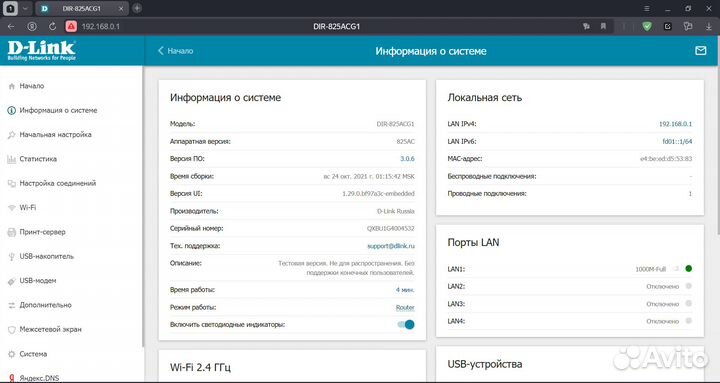Click the LAN1 speed 1000M-Full
The image size is (720, 383).
(650, 269)
